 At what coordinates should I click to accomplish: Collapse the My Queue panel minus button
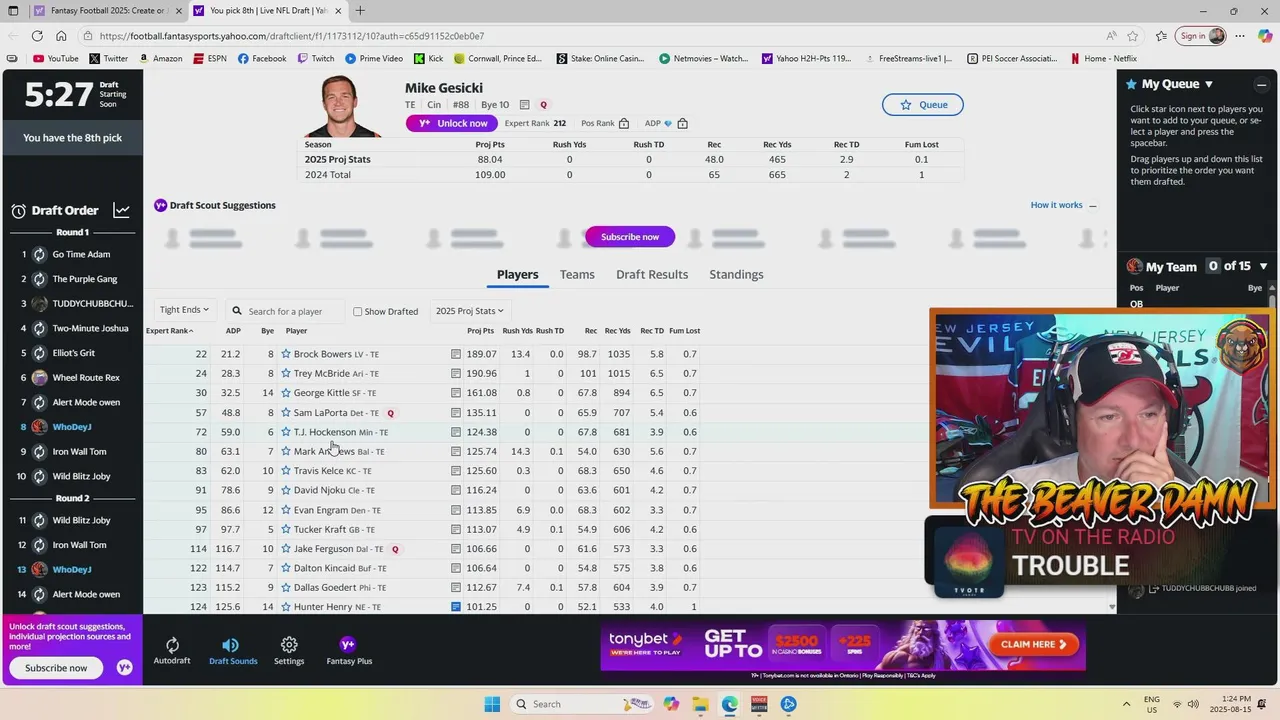pos(1262,85)
